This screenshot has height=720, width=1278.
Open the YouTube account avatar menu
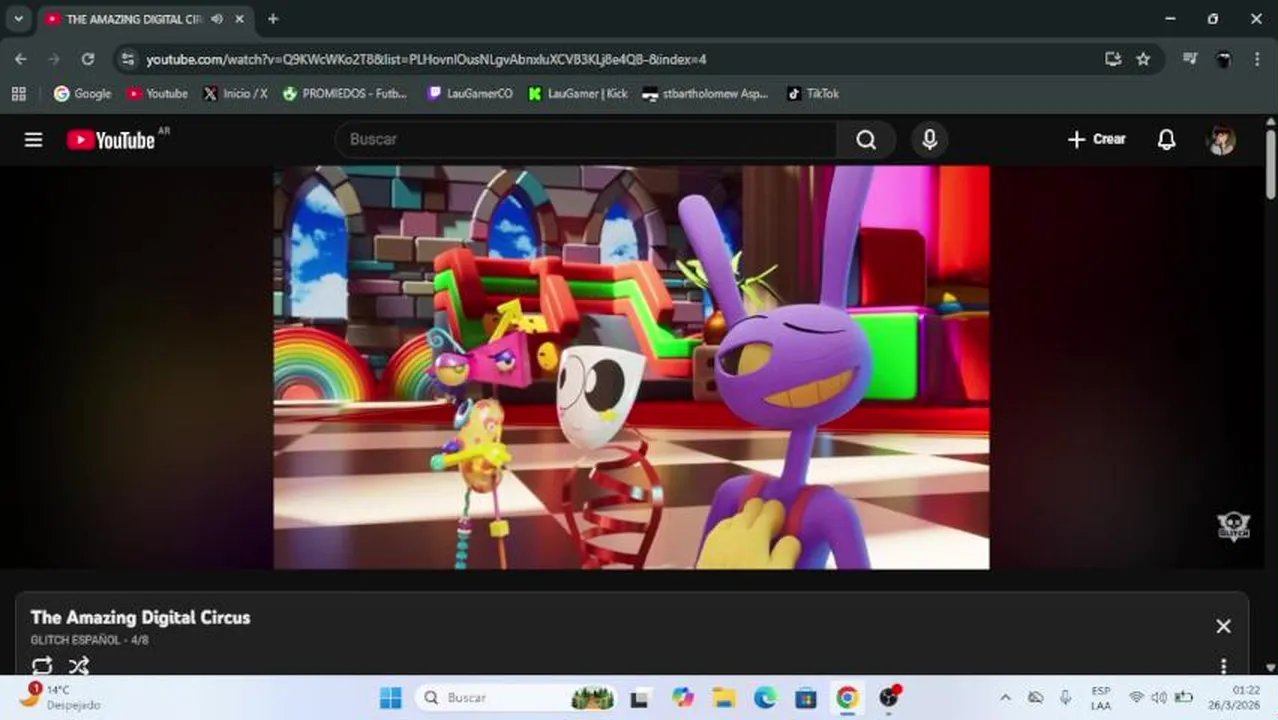point(1221,140)
